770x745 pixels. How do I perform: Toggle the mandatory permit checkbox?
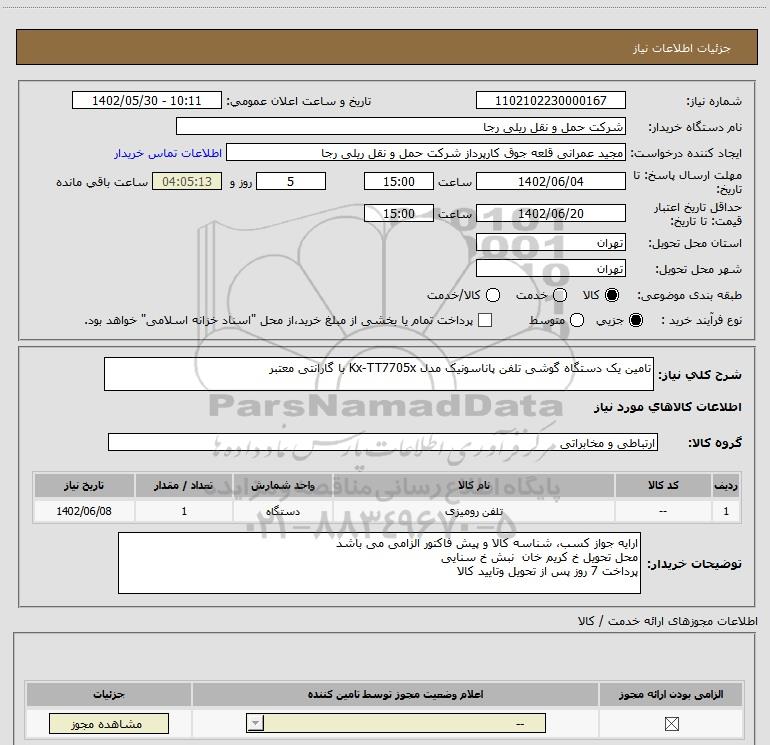(x=671, y=724)
